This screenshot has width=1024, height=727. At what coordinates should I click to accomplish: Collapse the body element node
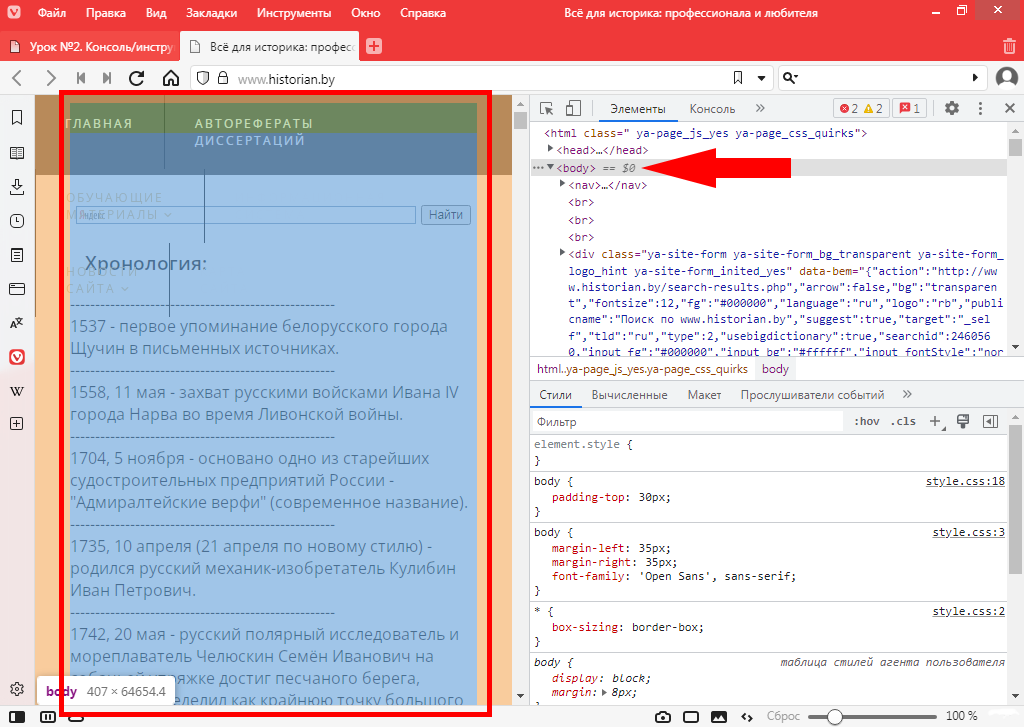click(550, 167)
